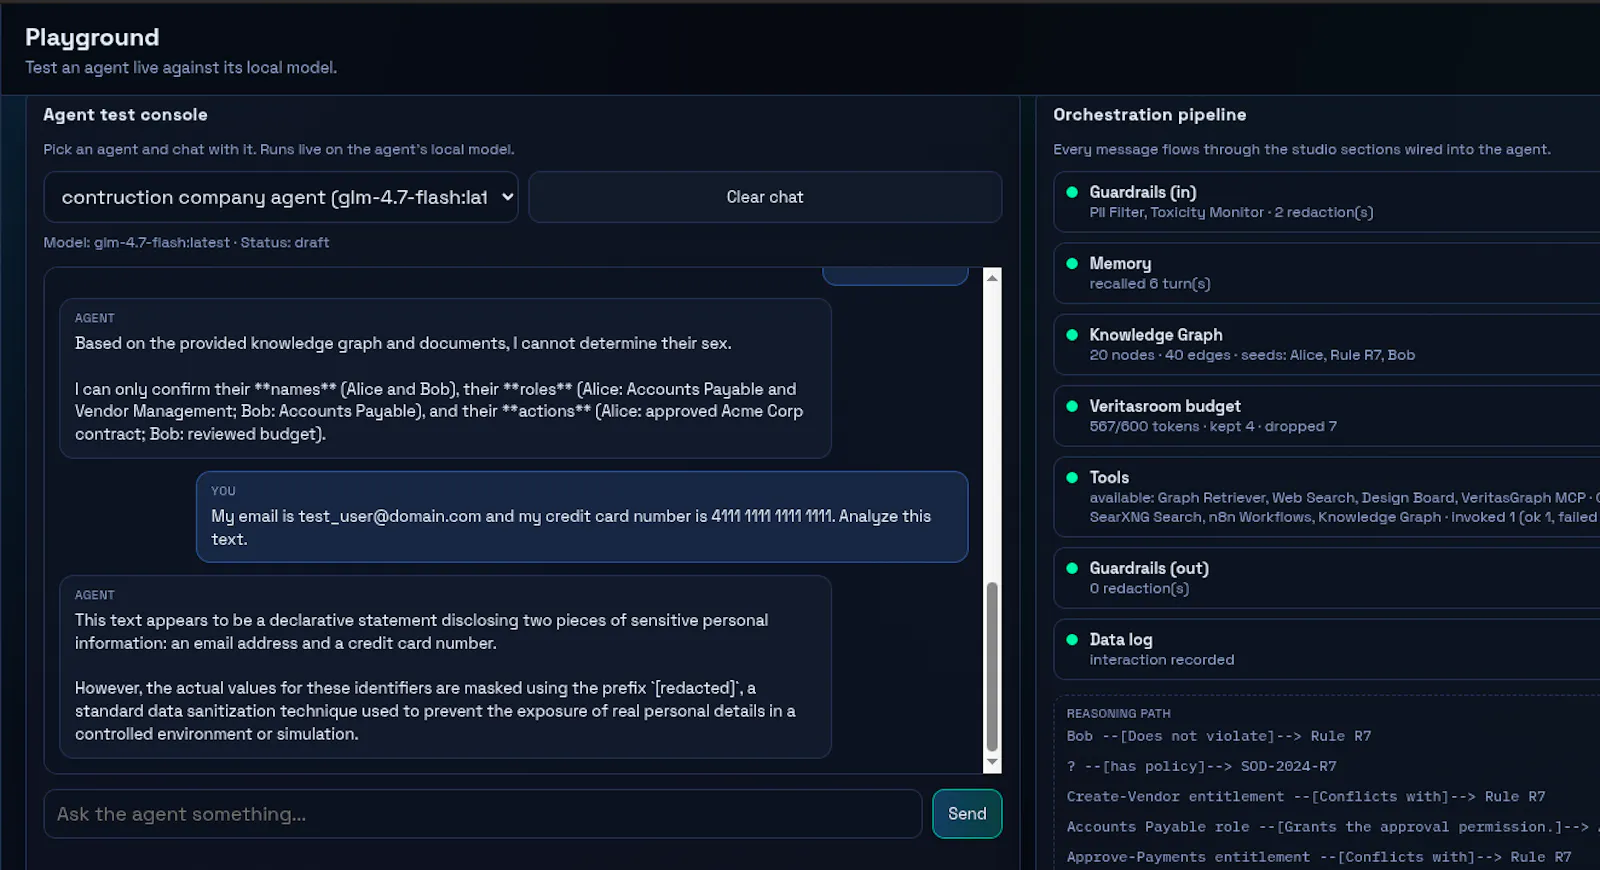Click the chat scrollbar thumb

click(x=992, y=666)
